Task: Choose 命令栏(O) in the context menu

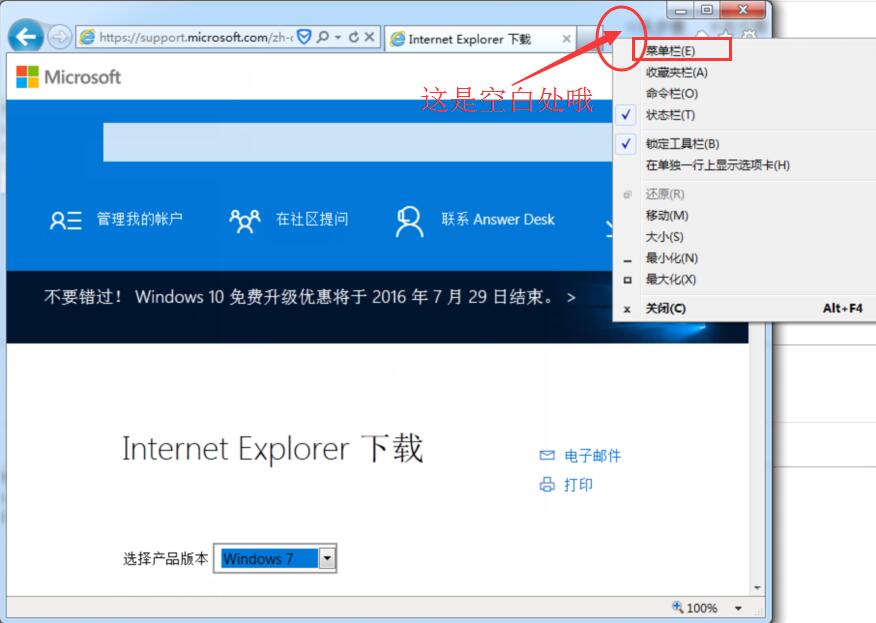Action: 746,93
